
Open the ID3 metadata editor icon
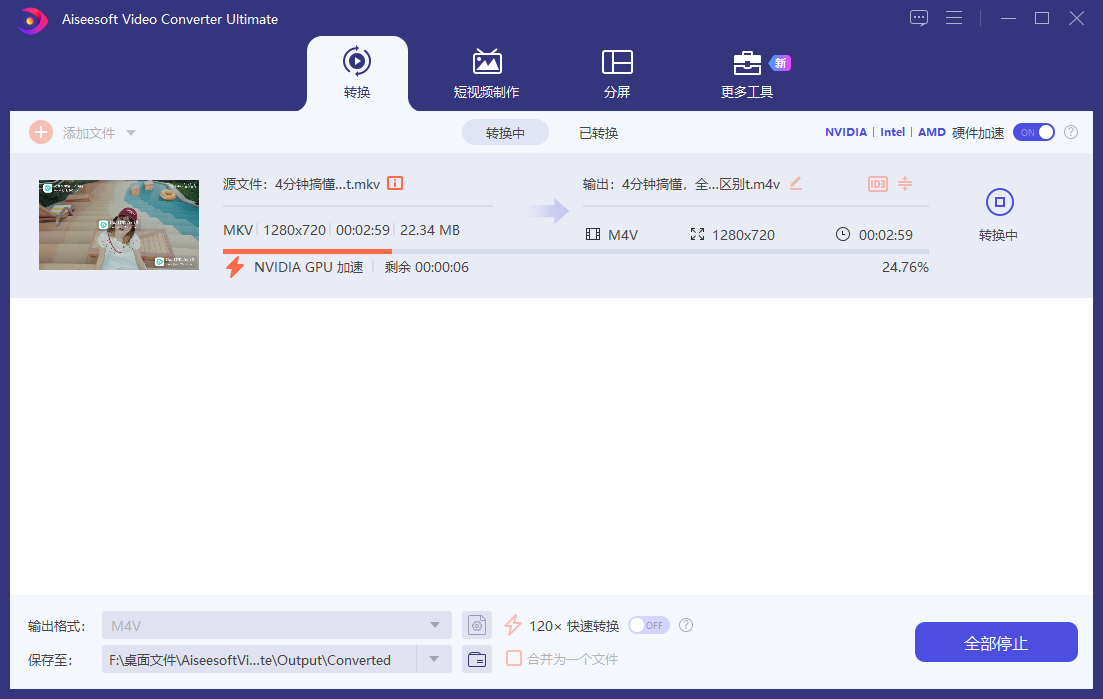coord(877,184)
